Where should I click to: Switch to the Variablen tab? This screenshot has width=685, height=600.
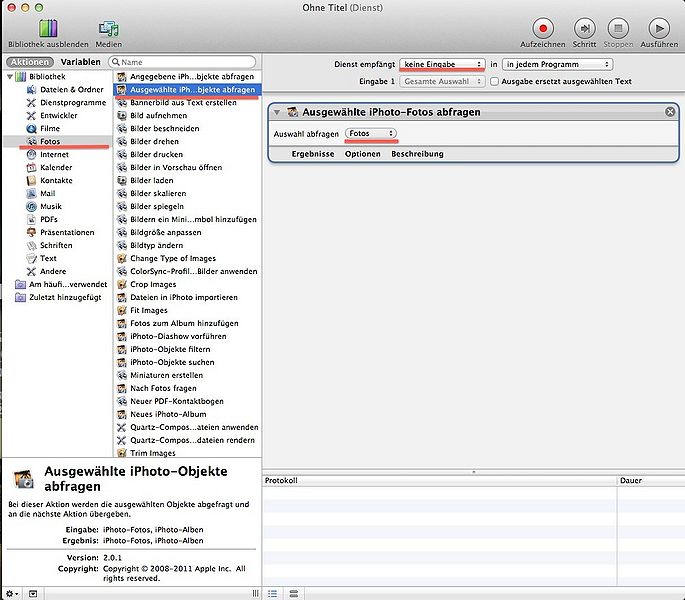[x=80, y=62]
